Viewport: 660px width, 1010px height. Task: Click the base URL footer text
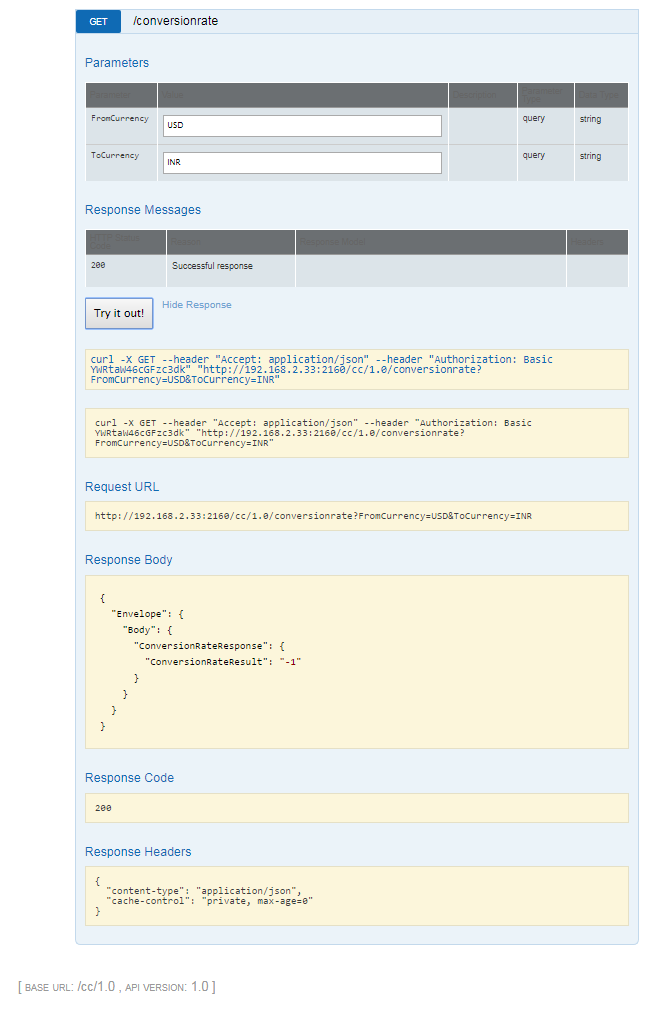(x=116, y=987)
